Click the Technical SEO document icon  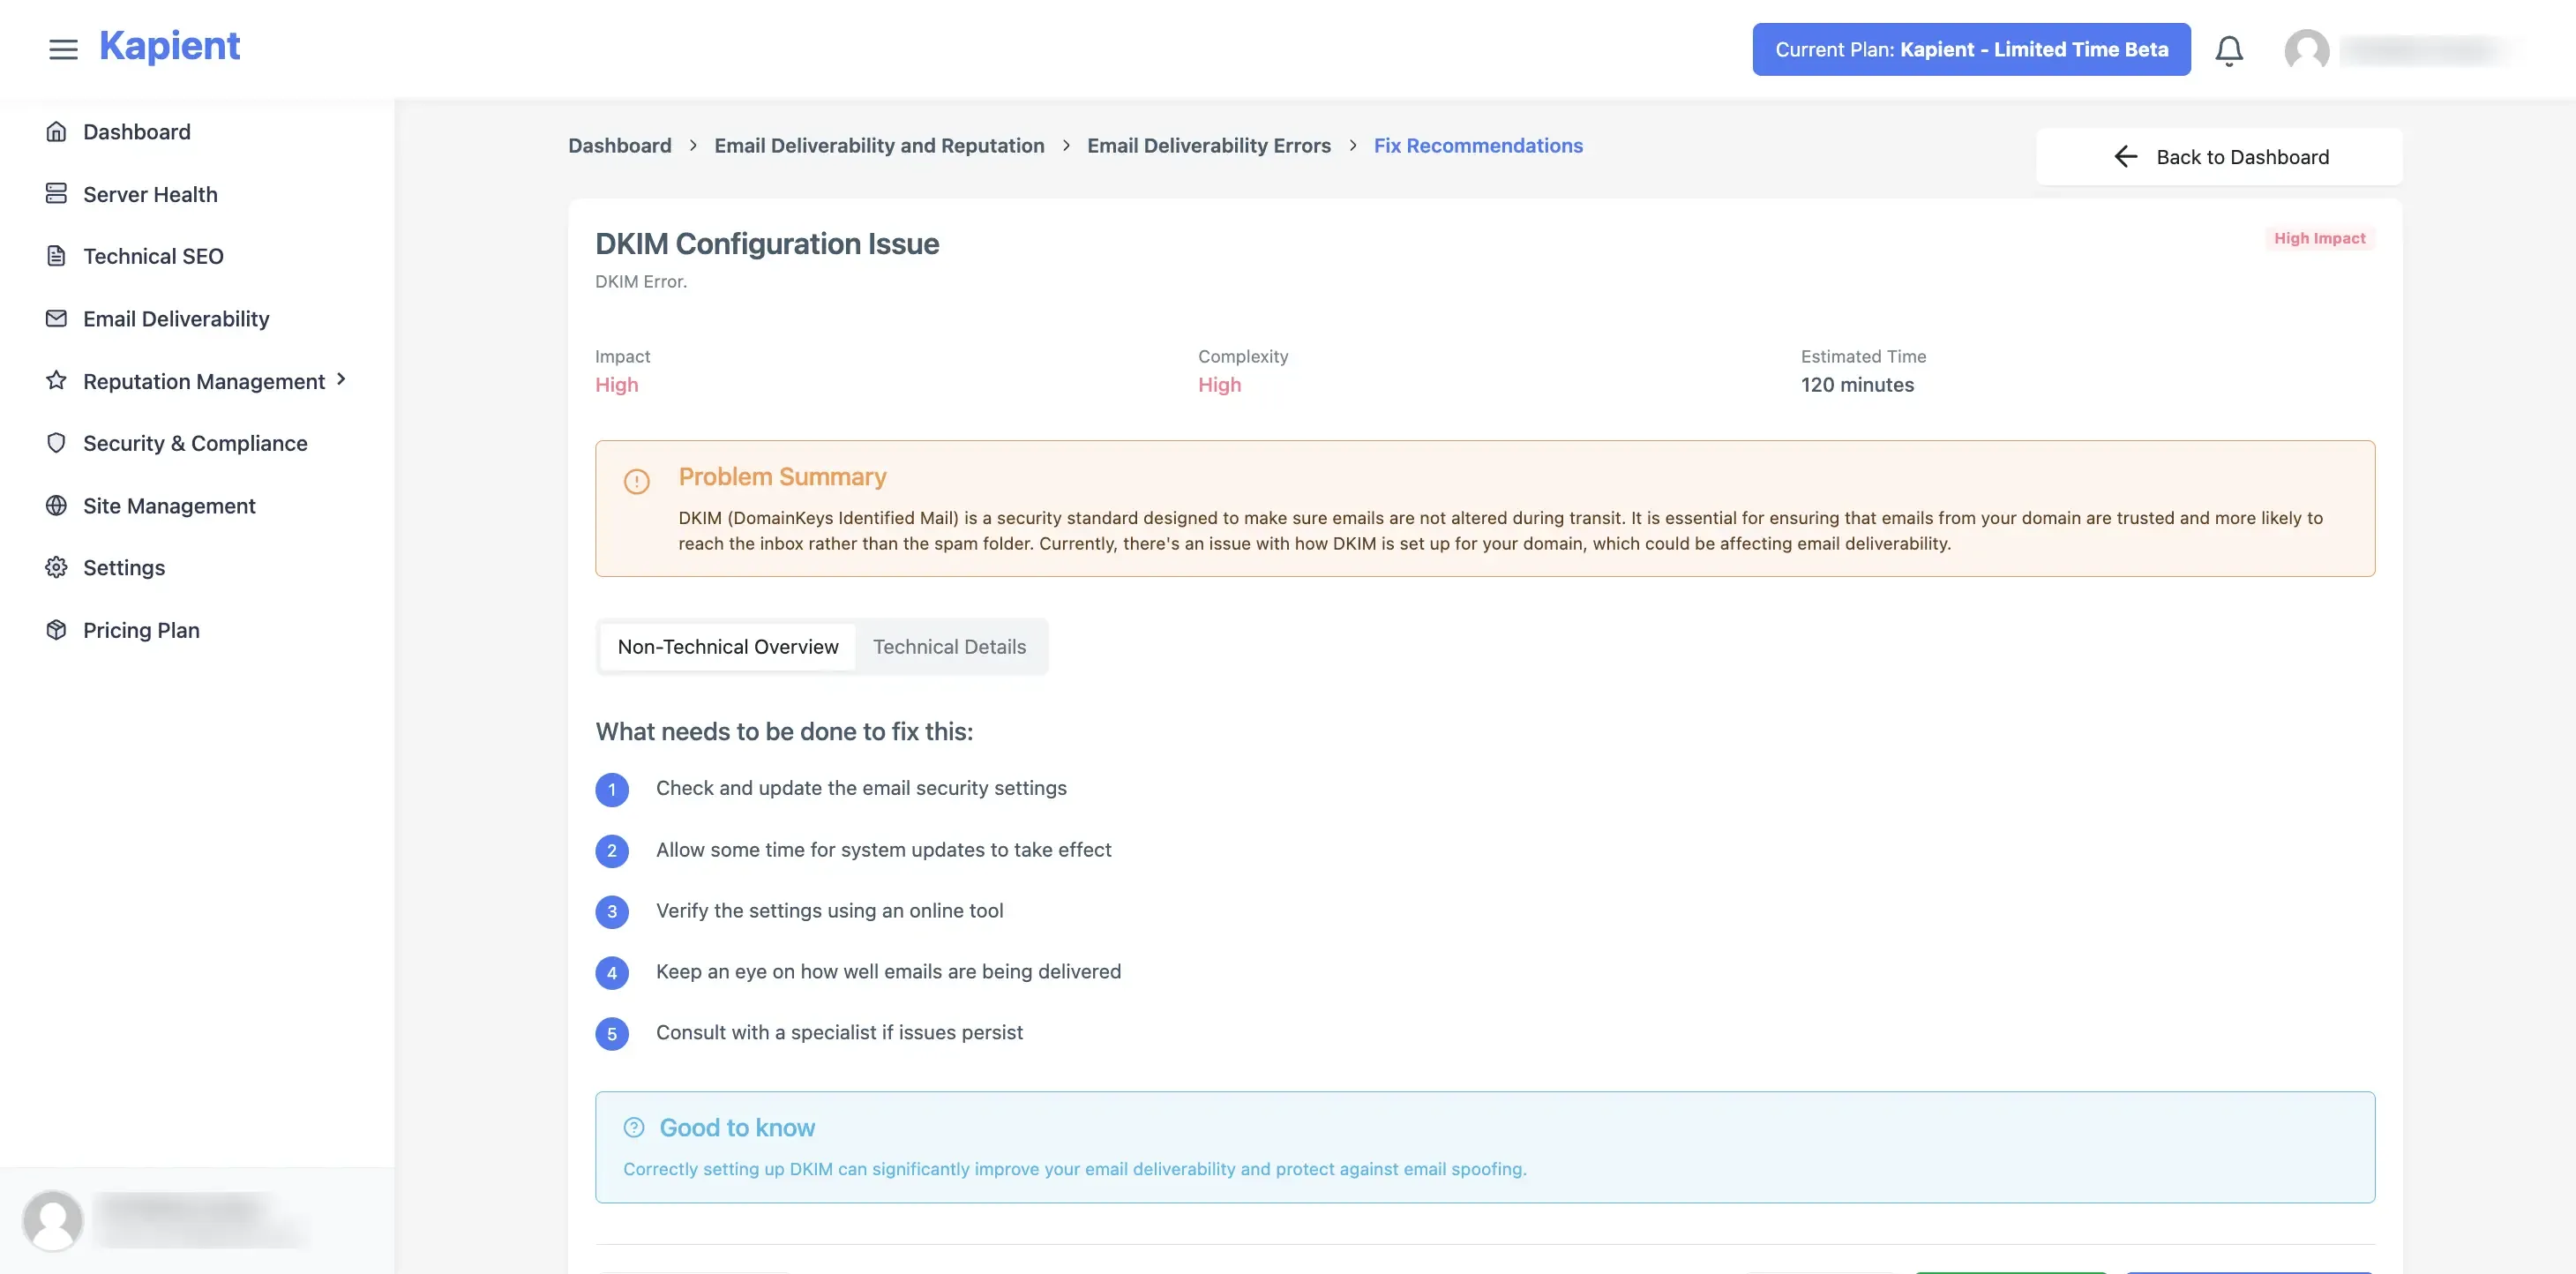(57, 256)
